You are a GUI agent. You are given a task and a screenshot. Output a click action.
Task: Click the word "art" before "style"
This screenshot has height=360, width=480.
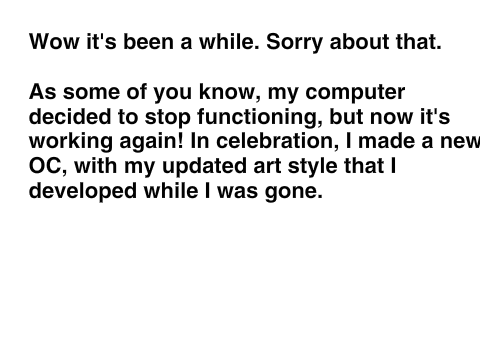267,167
